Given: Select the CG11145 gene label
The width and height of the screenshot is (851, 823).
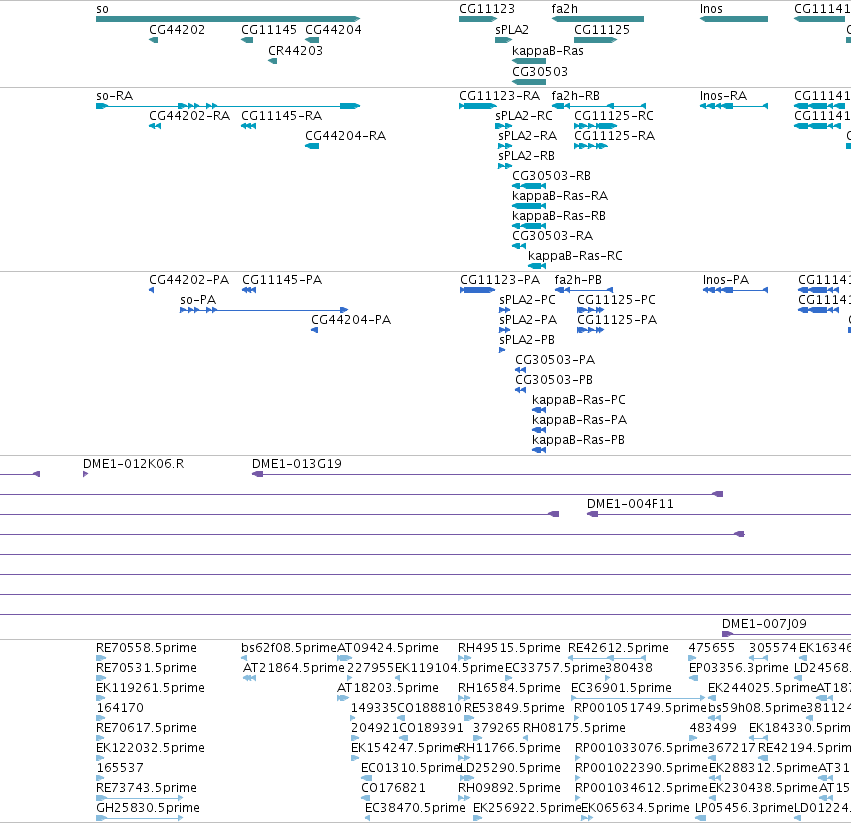Looking at the screenshot, I should pyautogui.click(x=269, y=30).
